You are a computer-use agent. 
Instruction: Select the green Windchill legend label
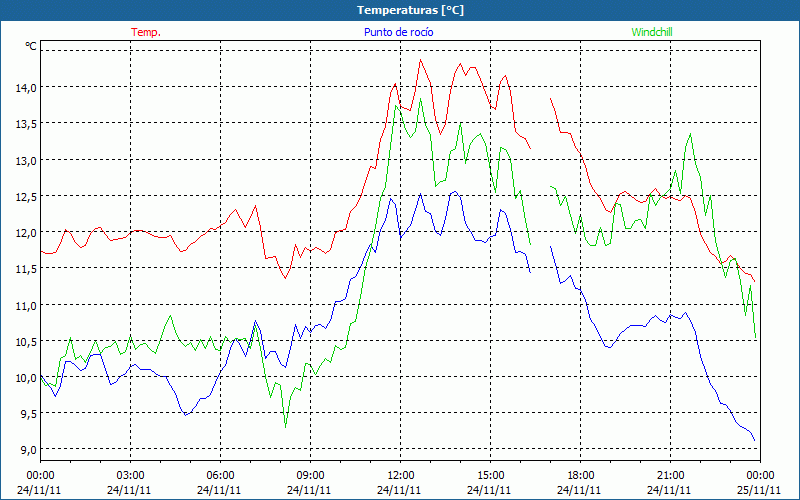tap(652, 32)
